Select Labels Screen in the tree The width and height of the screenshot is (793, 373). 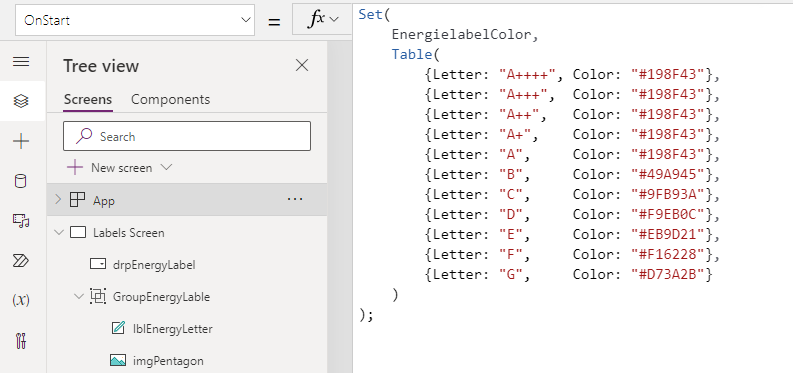[x=128, y=233]
